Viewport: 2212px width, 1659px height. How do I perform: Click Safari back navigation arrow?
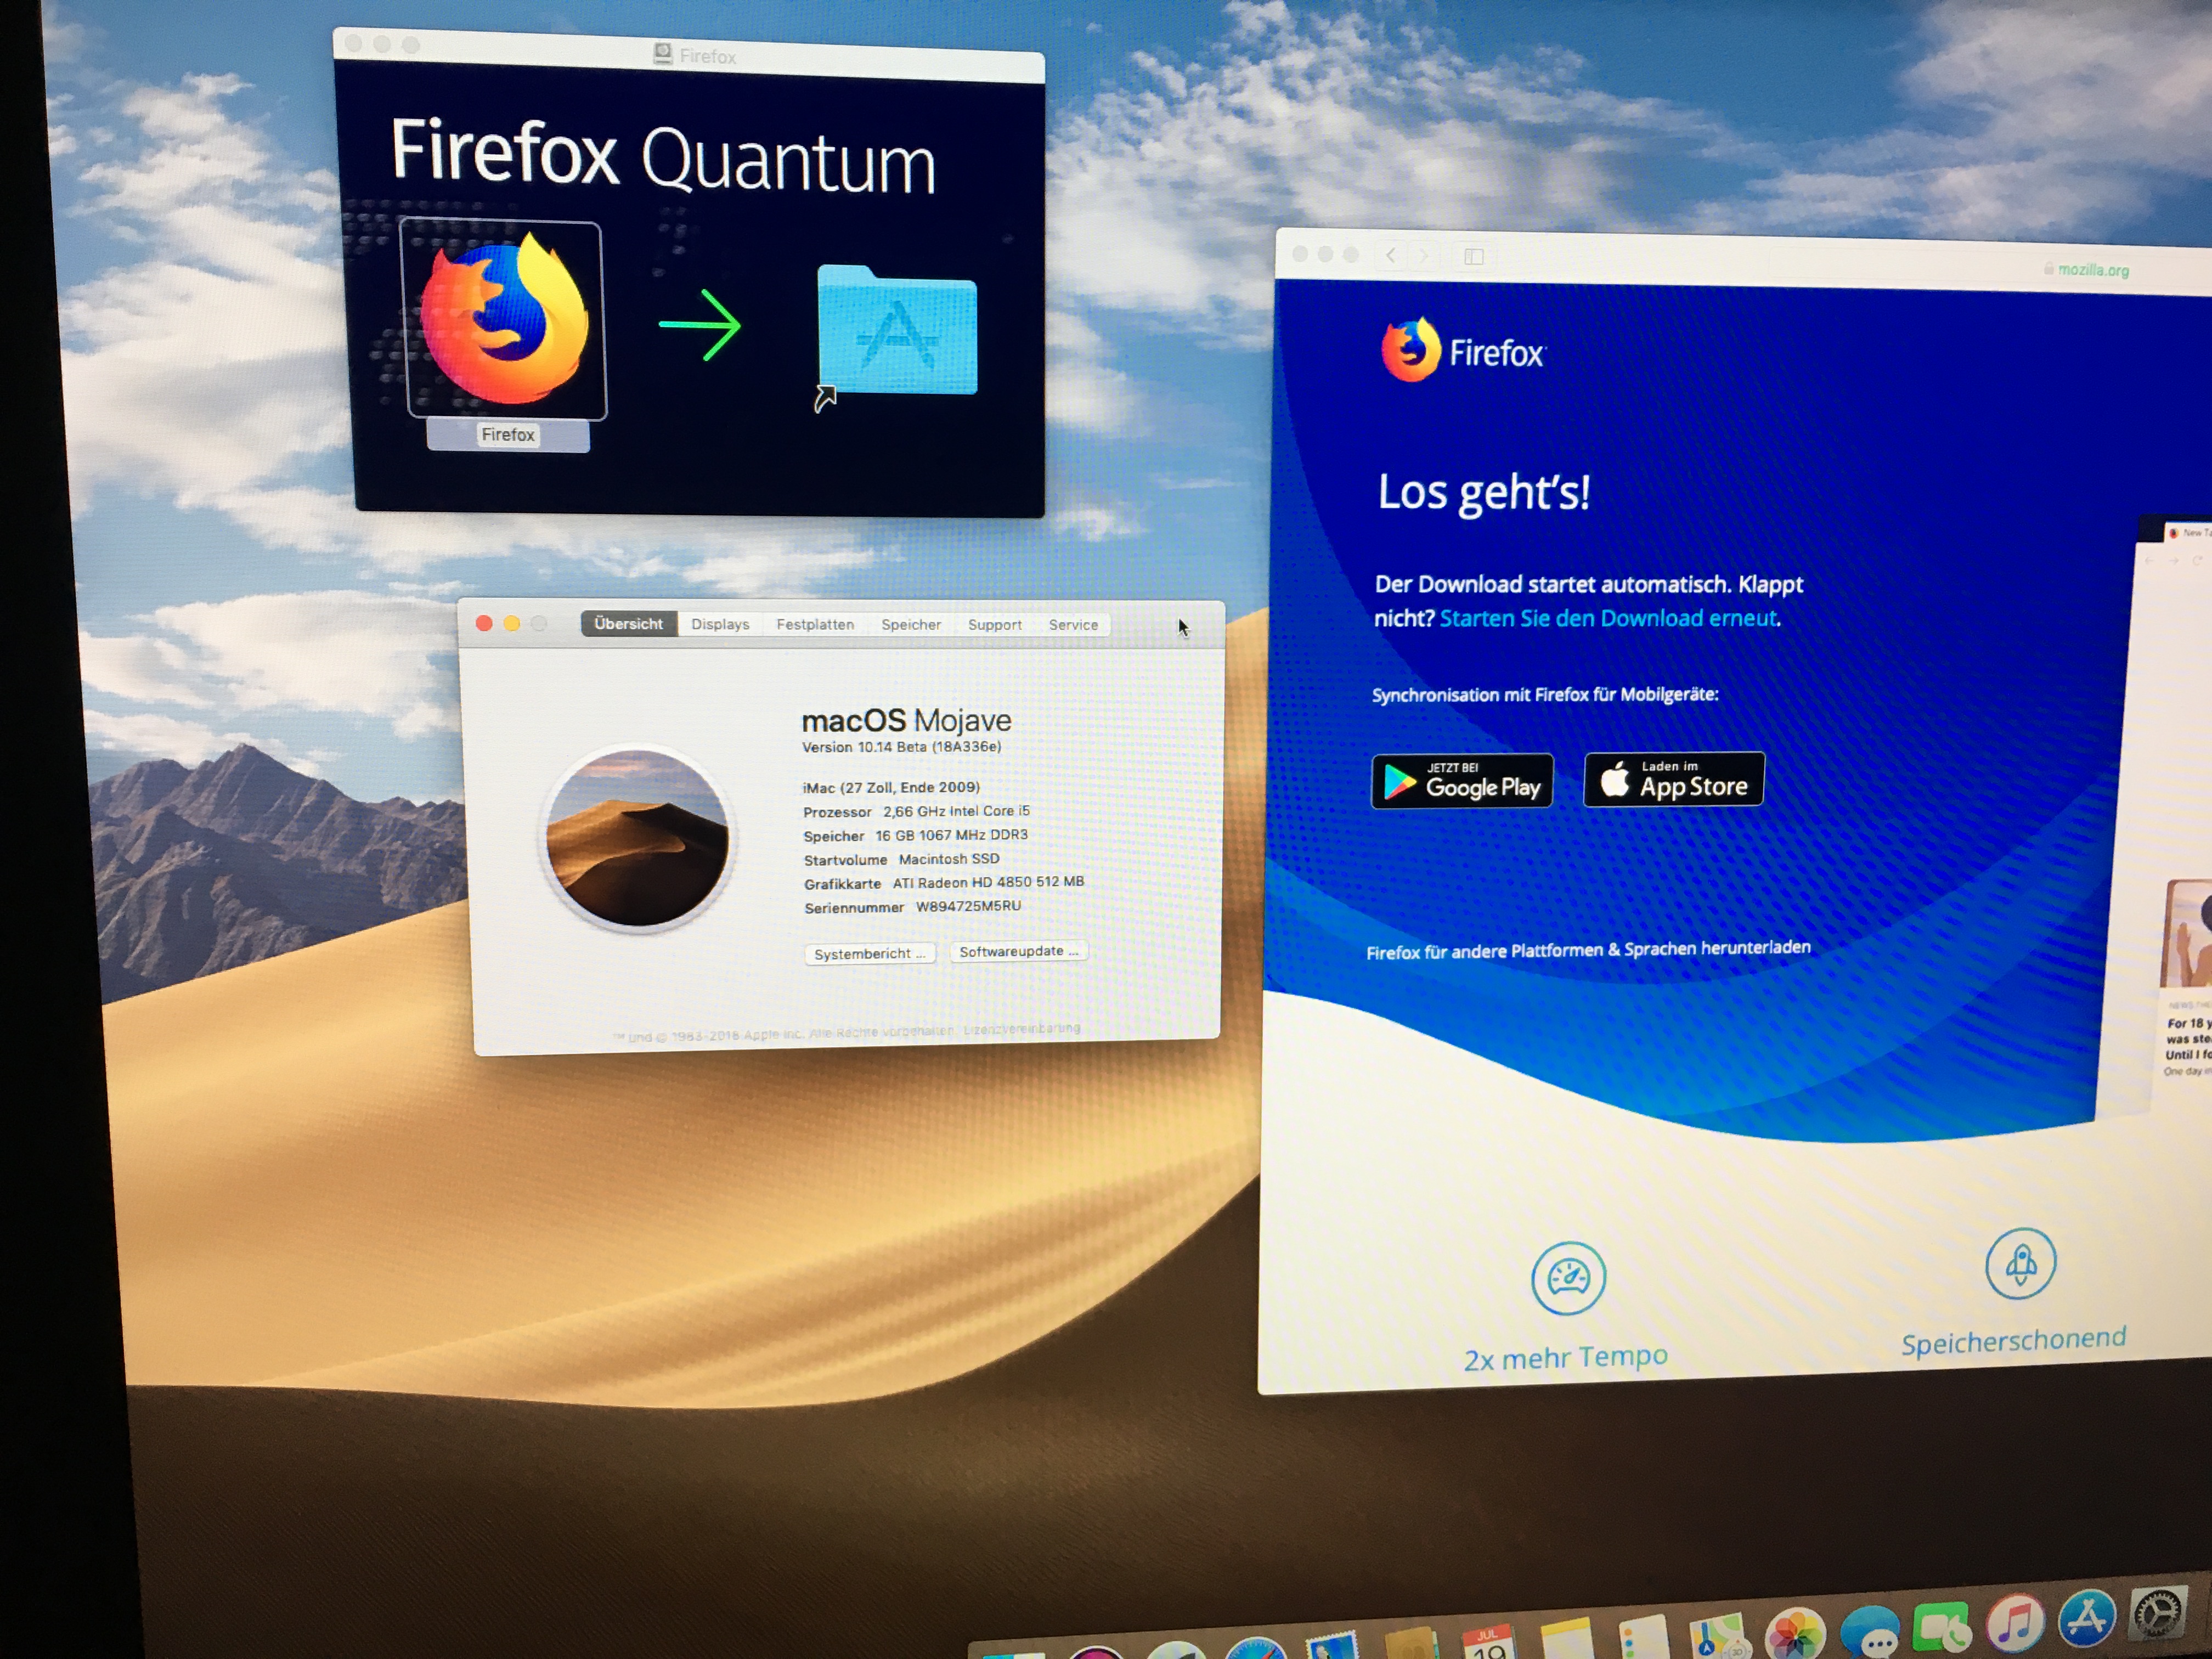tap(1391, 256)
